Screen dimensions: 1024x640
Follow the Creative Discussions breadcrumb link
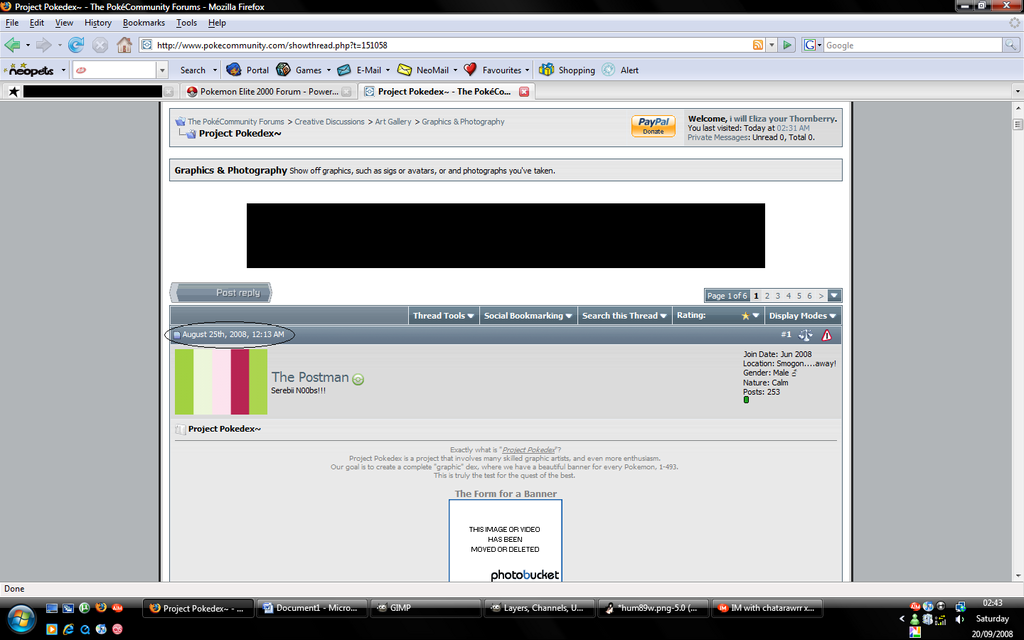pyautogui.click(x=329, y=121)
